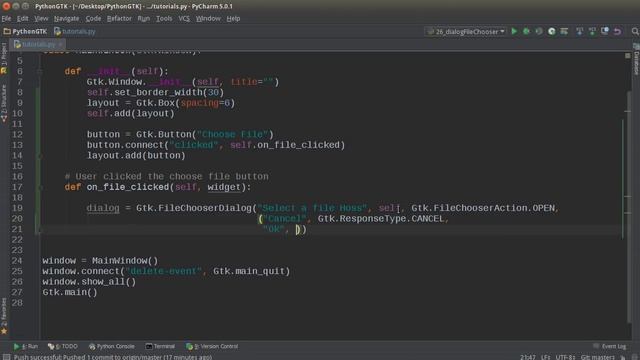The height and width of the screenshot is (360, 640).
Task: Open the Help menu
Action: 233,18
